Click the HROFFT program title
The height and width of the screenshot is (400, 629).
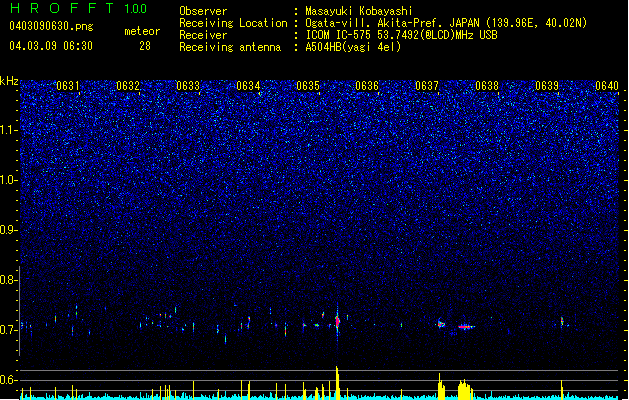pos(62,8)
